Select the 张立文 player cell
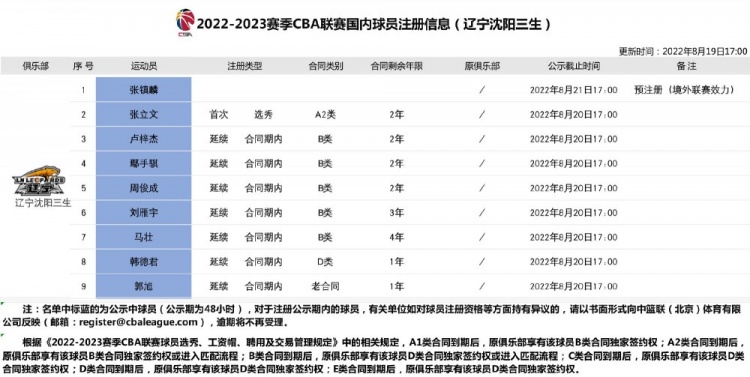Image resolution: width=750 pixels, height=377 pixels. 143,114
